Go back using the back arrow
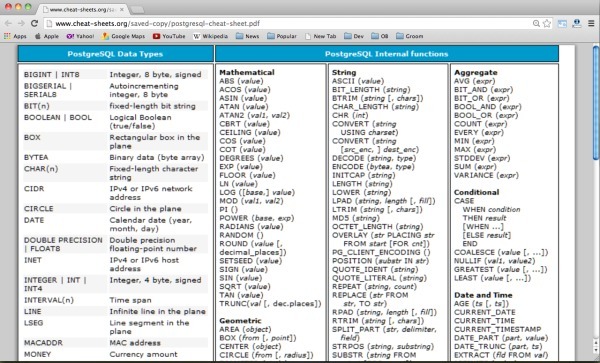The image size is (600, 363). pyautogui.click(x=8, y=23)
